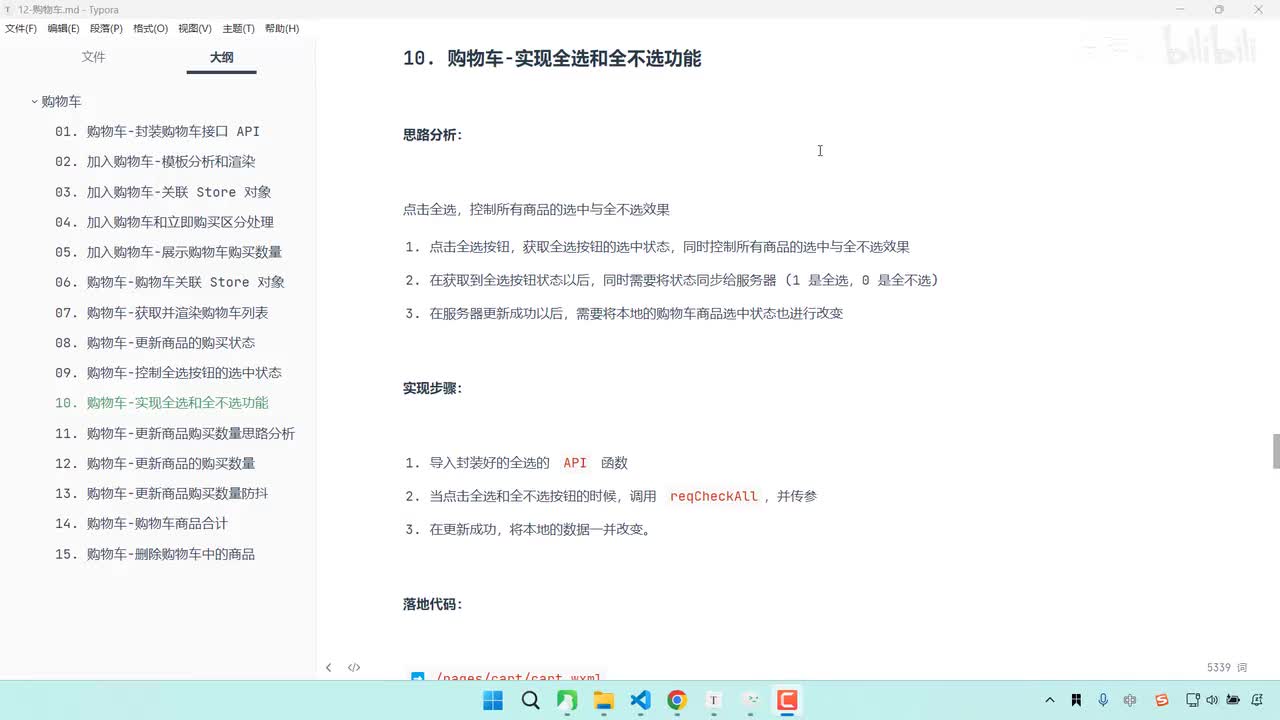Go to 03. 加入购物车-关联 Store 对象
The height and width of the screenshot is (720, 1280).
point(163,192)
